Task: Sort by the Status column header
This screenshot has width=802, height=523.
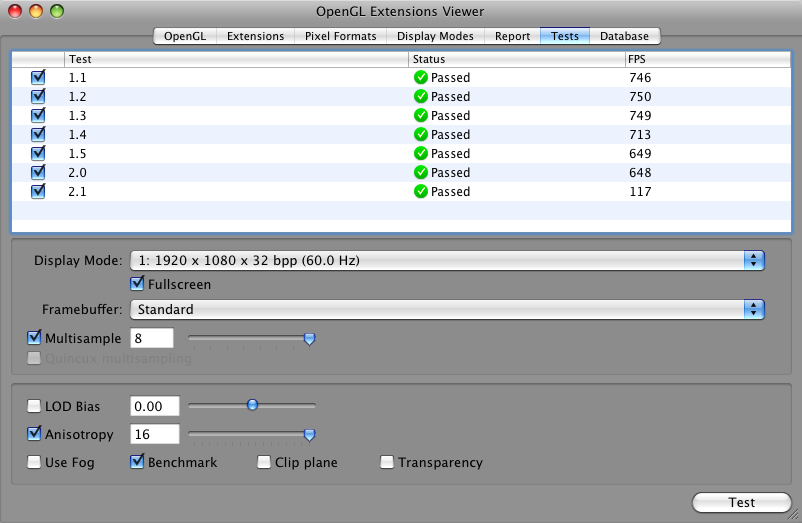Action: click(517, 59)
